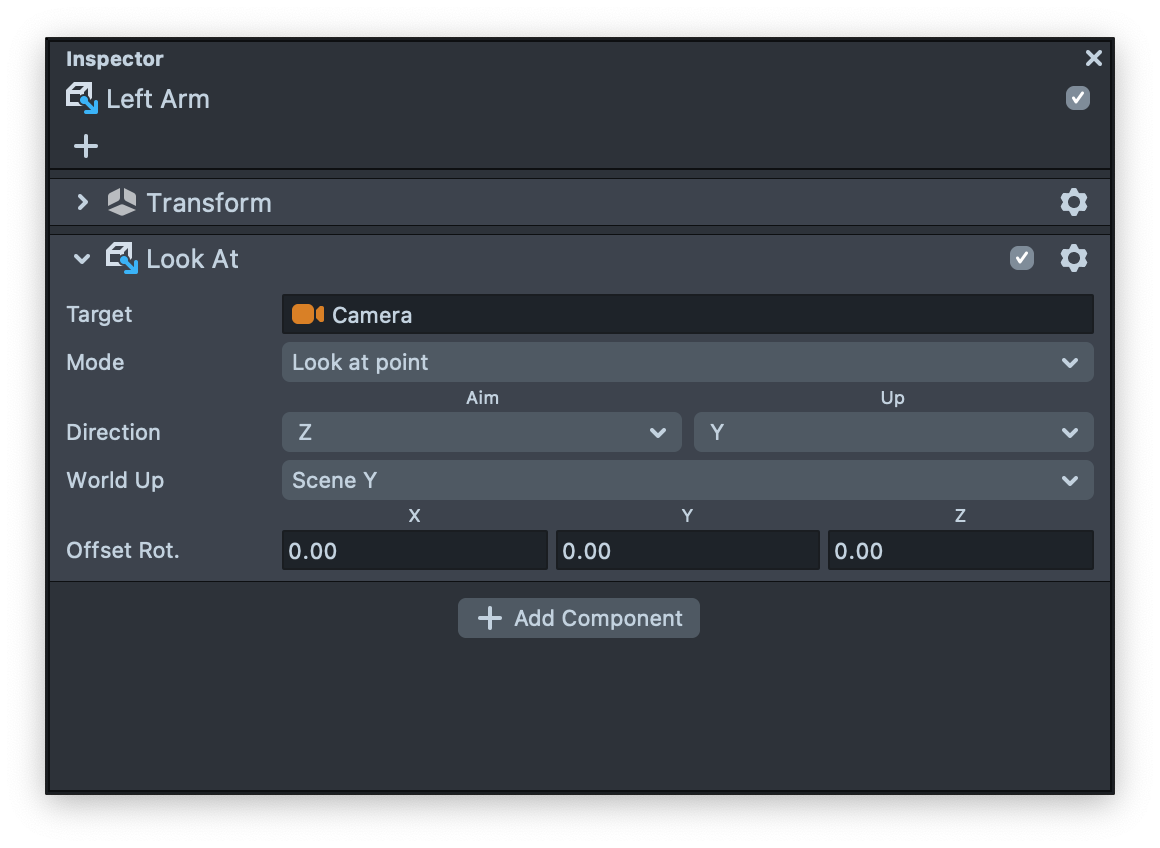Open Transform component gear settings
Viewport: 1160px width, 848px height.
coord(1073,202)
